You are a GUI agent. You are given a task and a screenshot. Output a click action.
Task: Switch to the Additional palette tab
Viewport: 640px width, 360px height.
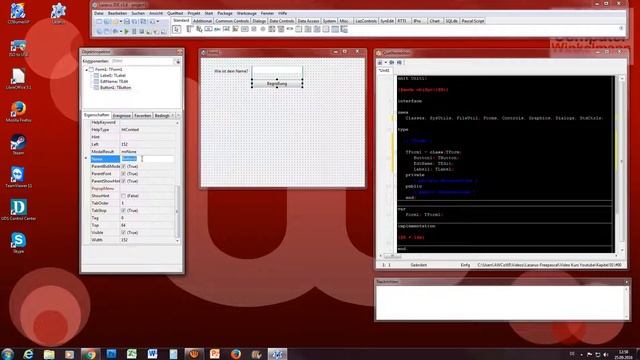click(202, 21)
